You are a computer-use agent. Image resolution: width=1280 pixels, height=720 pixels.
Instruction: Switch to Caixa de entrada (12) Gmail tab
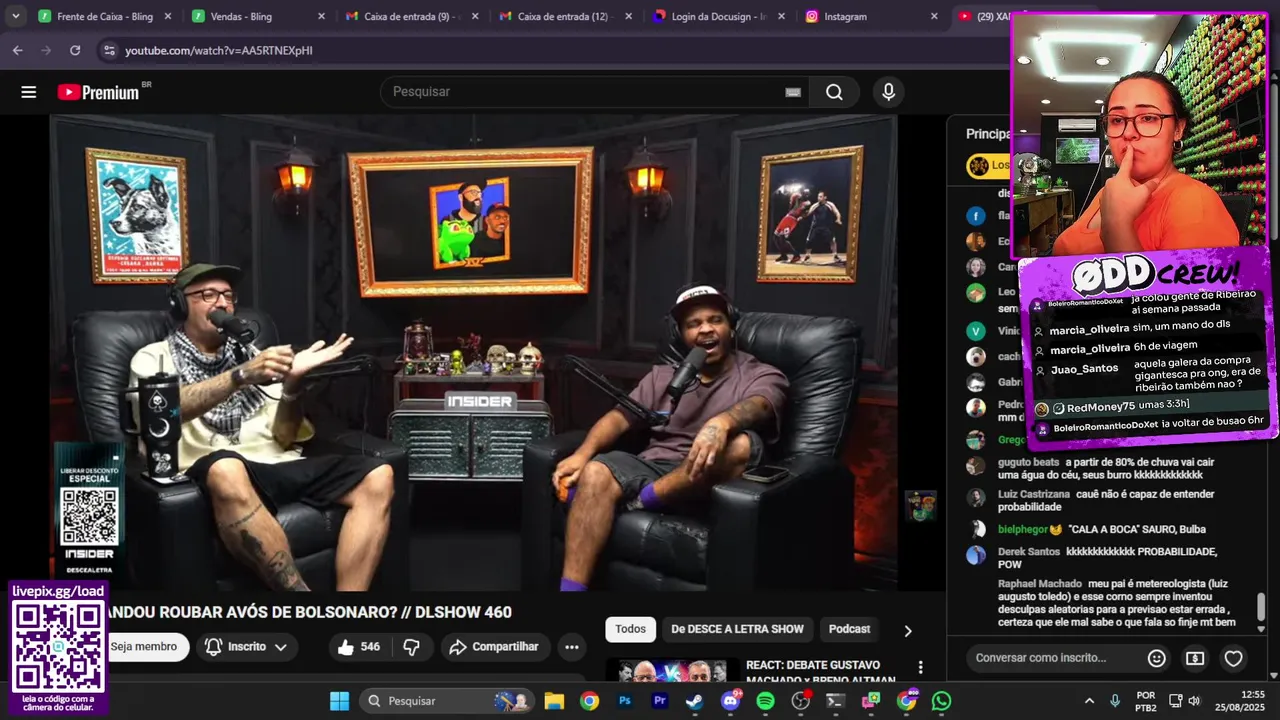563,17
